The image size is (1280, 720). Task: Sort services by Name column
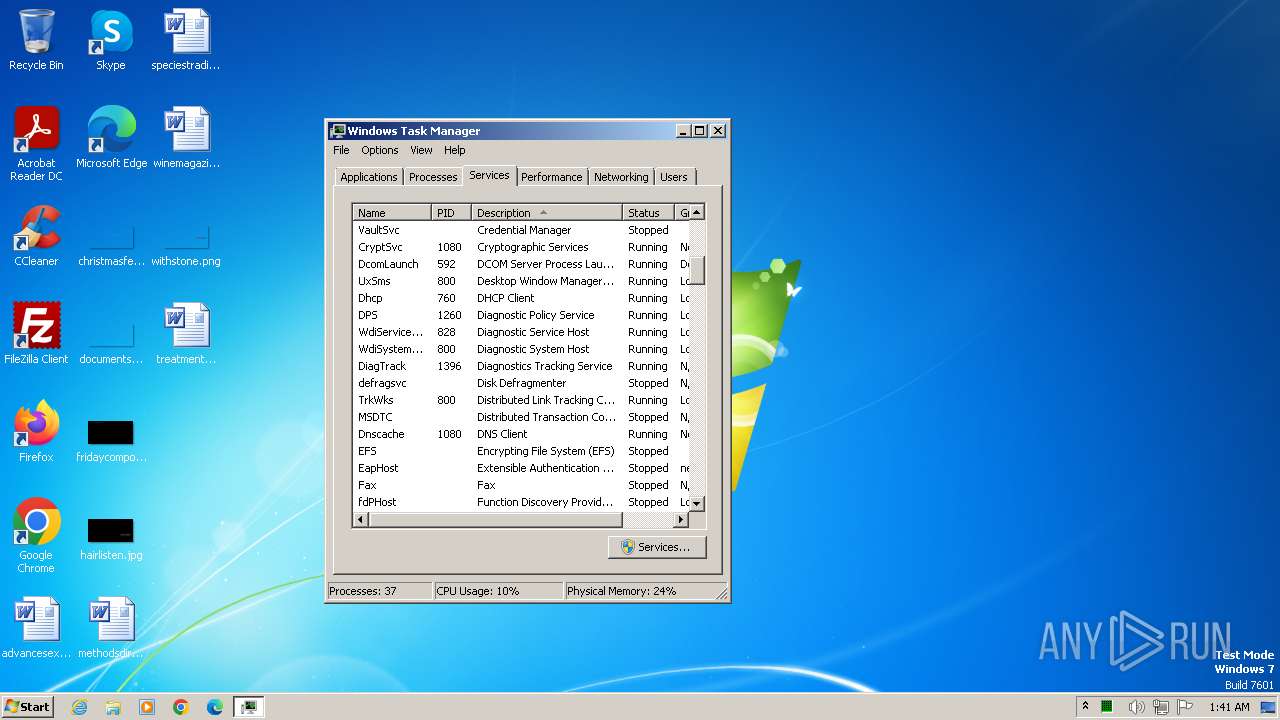(x=392, y=213)
